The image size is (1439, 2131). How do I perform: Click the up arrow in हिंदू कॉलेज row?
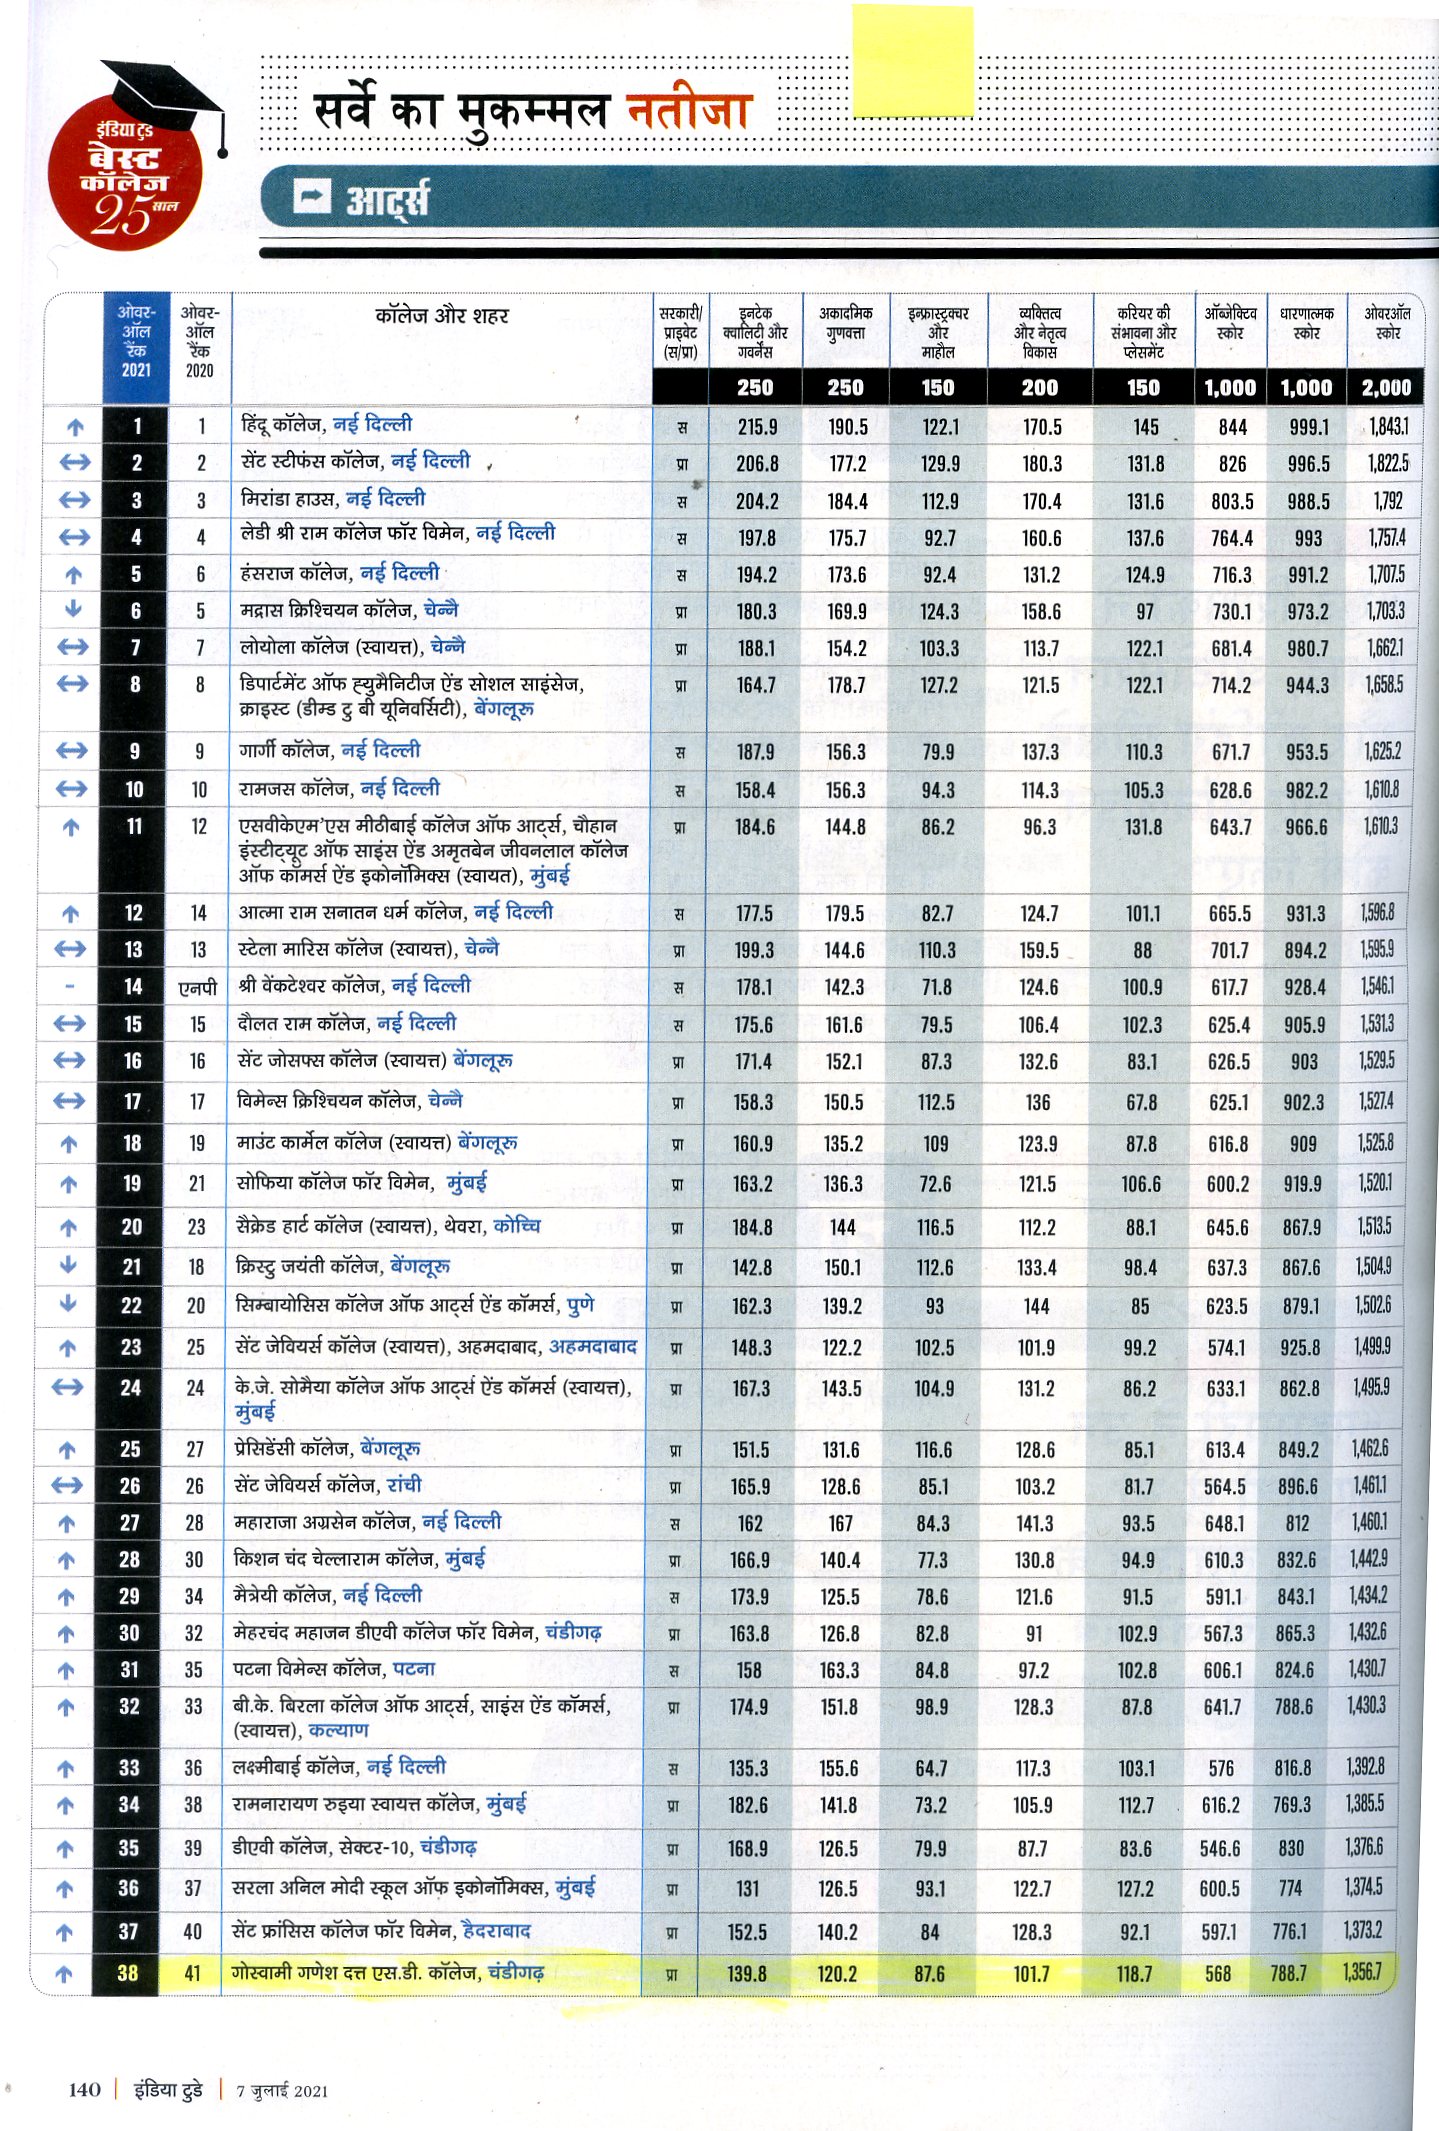point(74,427)
